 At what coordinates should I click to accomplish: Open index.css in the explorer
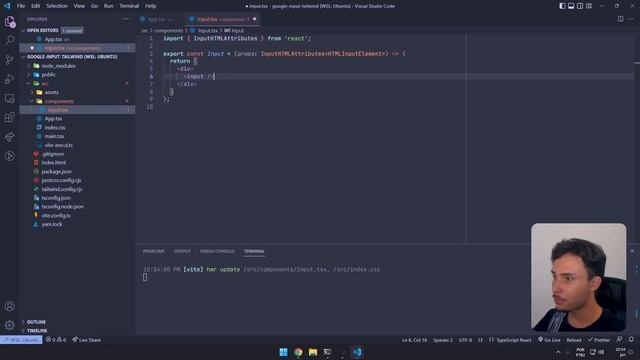click(55, 127)
